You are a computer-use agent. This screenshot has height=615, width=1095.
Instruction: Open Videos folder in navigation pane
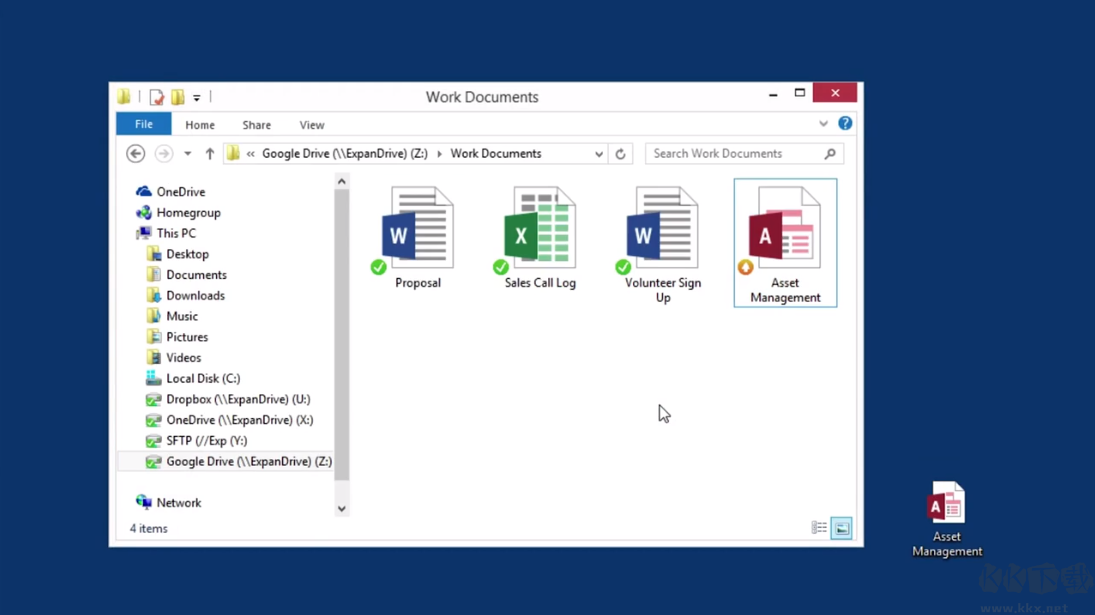click(x=174, y=357)
